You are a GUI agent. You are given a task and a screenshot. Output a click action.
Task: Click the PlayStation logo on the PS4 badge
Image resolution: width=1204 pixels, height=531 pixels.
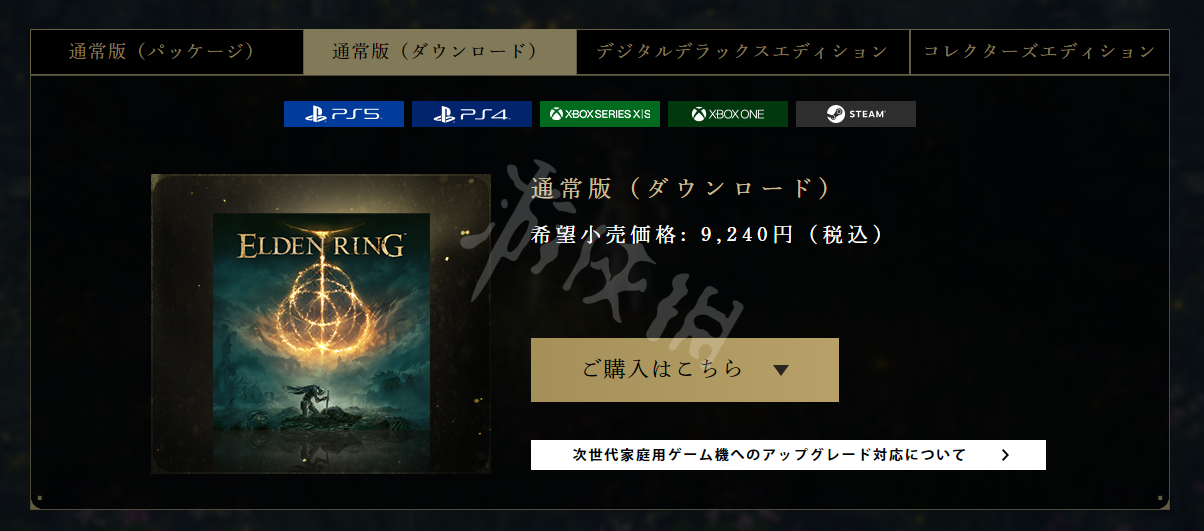[x=445, y=114]
